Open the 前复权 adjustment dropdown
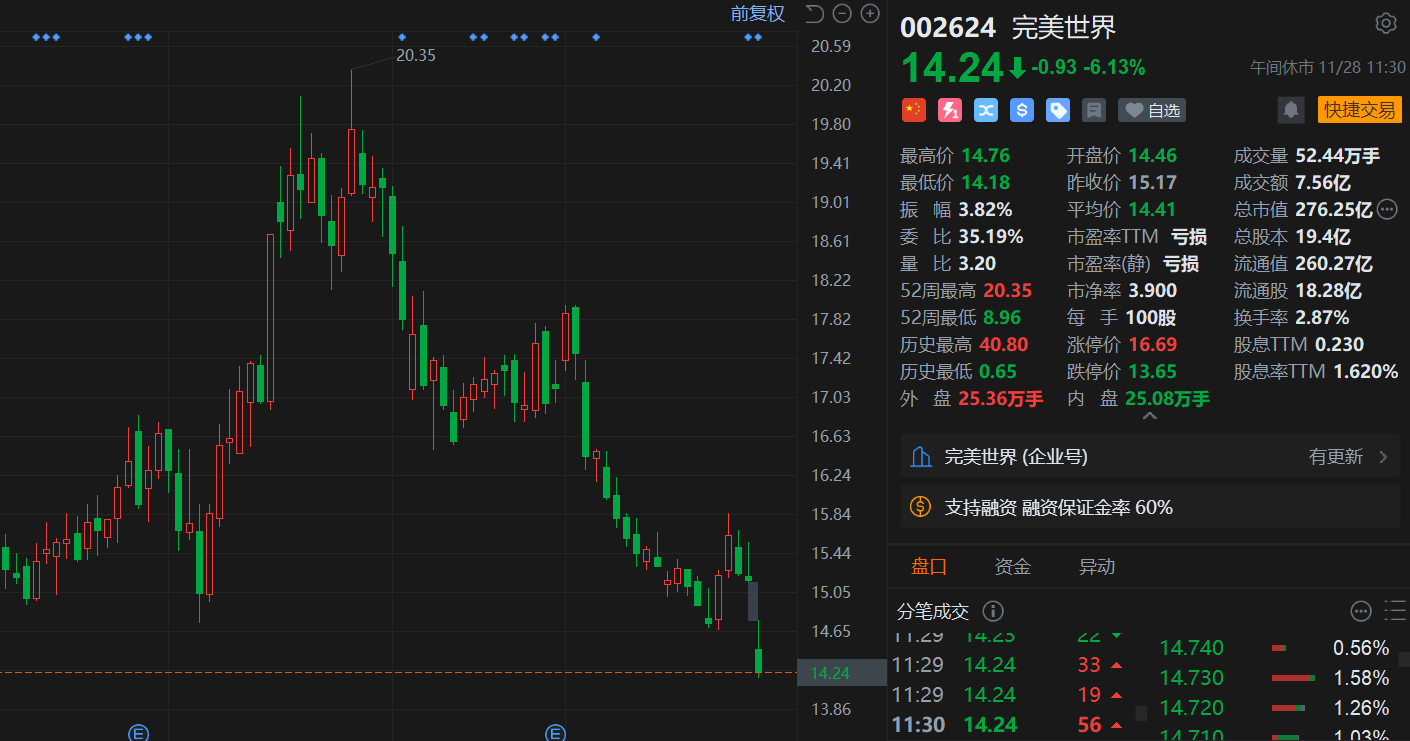The height and width of the screenshot is (741, 1410). 757,13
